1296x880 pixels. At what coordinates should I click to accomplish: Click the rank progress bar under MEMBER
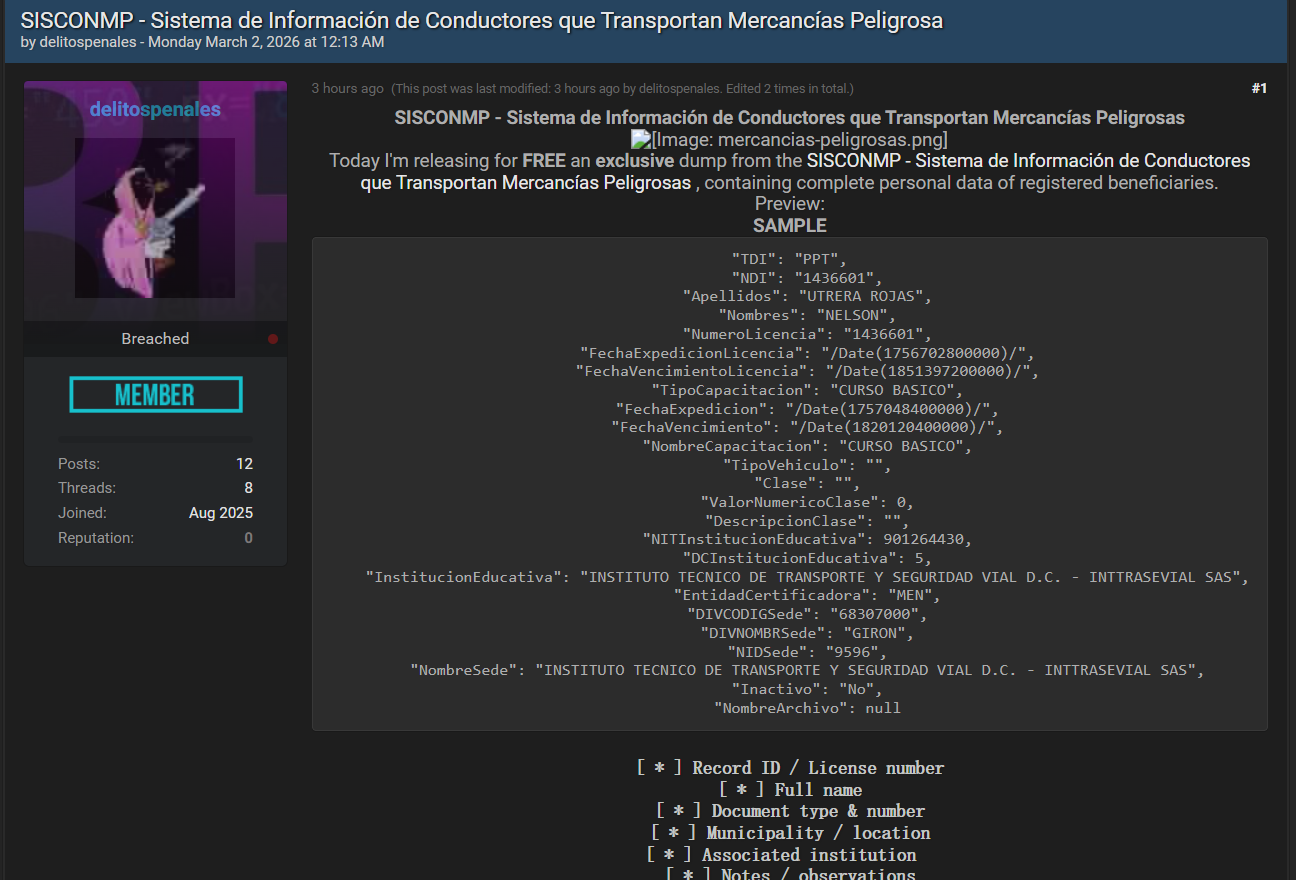tap(155, 439)
